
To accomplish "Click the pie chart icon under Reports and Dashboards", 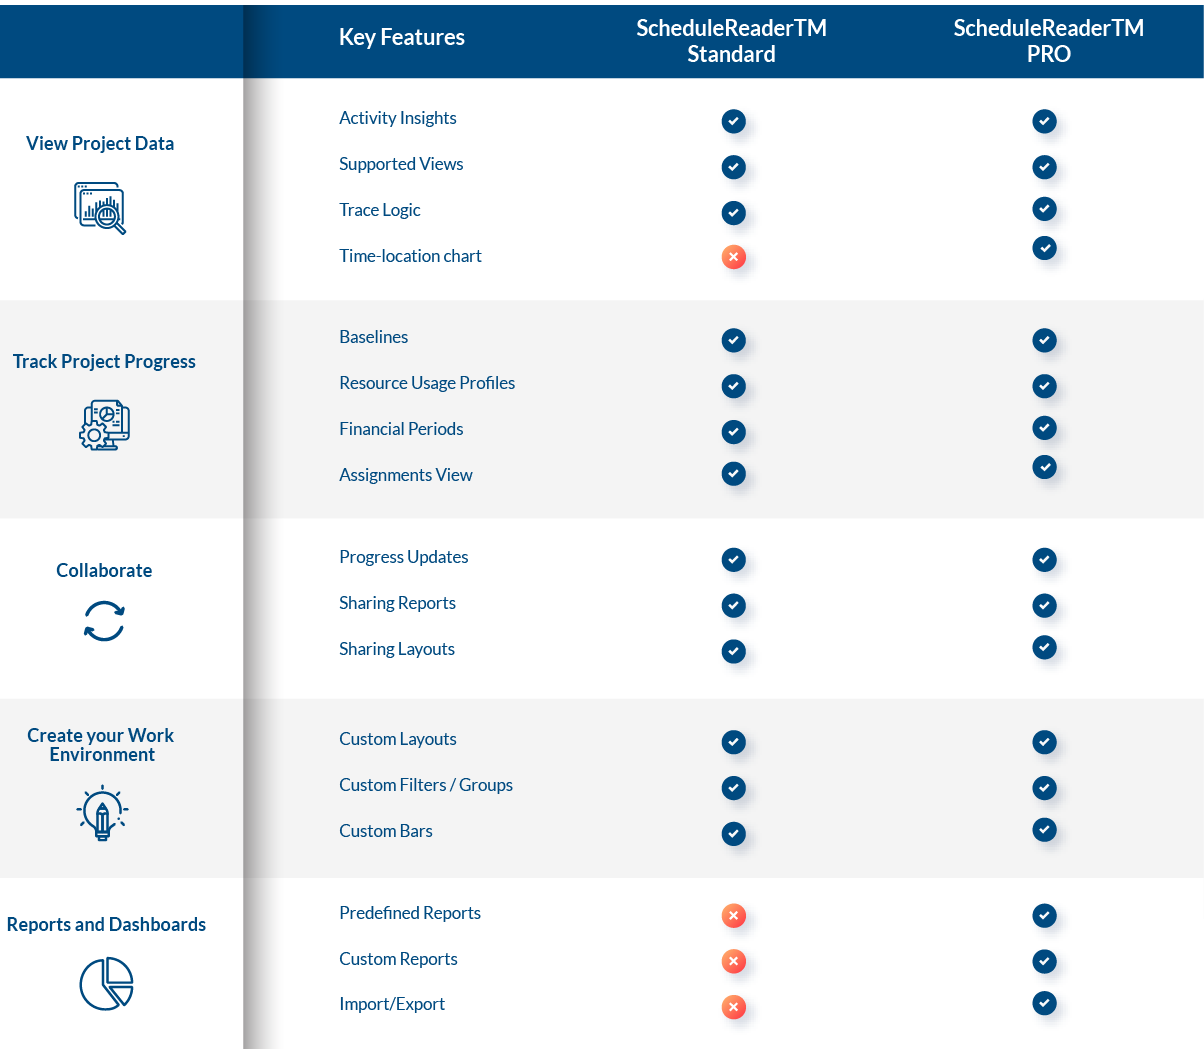I will pyautogui.click(x=106, y=983).
